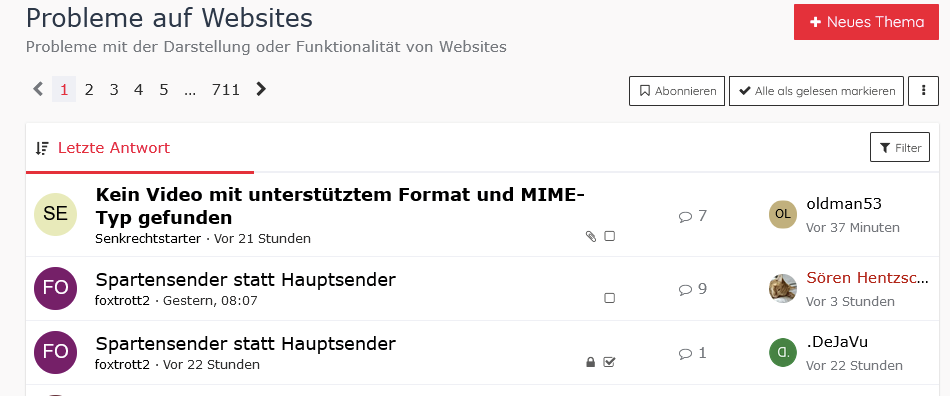Image resolution: width=950 pixels, height=396 pixels.
Task: Toggle the checked box of thread with 1 reply
Action: 610,362
